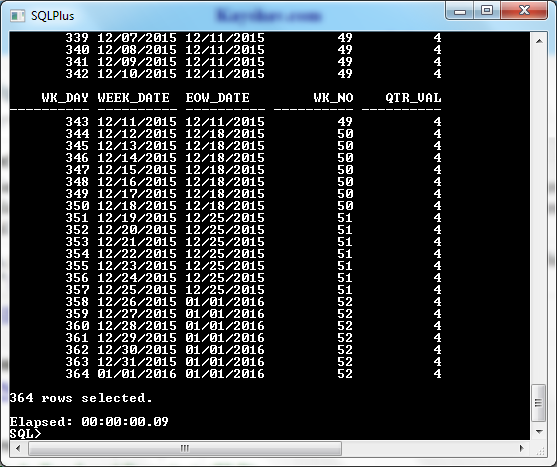The image size is (558, 469).
Task: Click WK_DAY value 343
Action: click(77, 122)
